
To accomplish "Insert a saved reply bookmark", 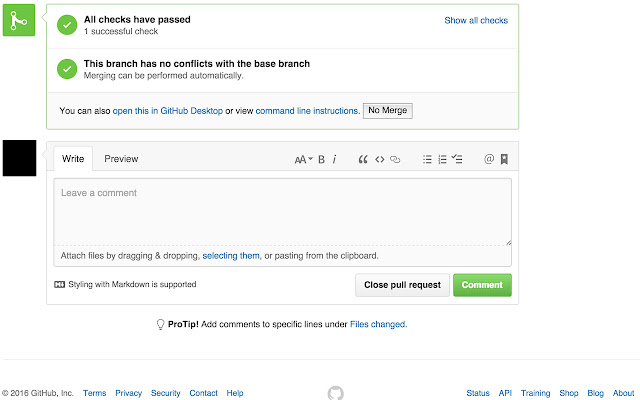I will (x=504, y=159).
